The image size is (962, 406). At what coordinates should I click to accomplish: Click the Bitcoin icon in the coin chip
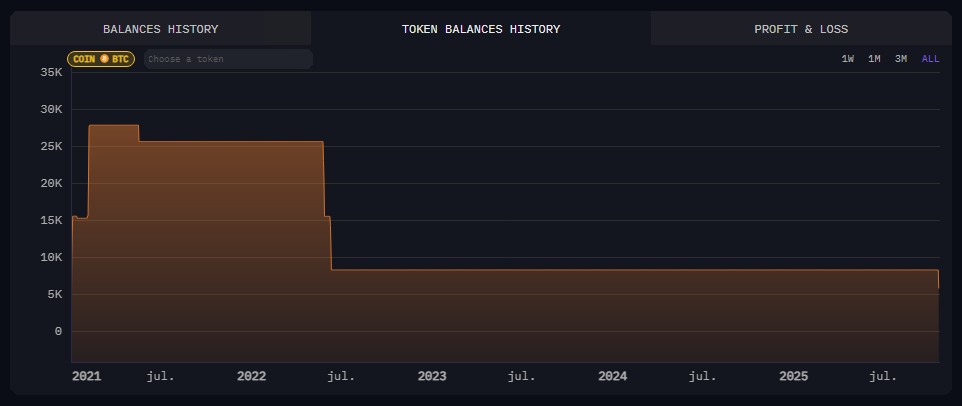[104, 59]
